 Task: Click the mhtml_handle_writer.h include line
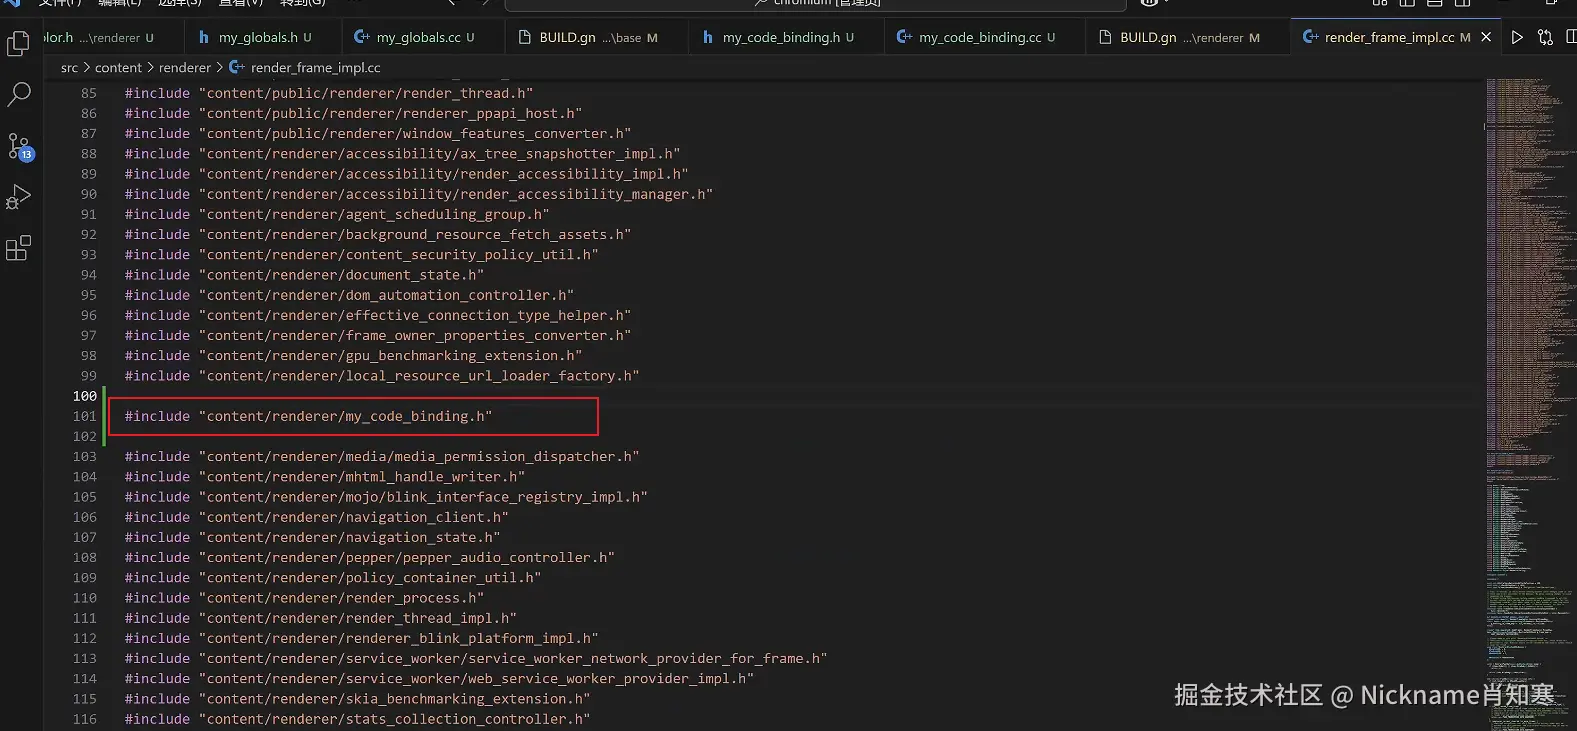pyautogui.click(x=325, y=477)
